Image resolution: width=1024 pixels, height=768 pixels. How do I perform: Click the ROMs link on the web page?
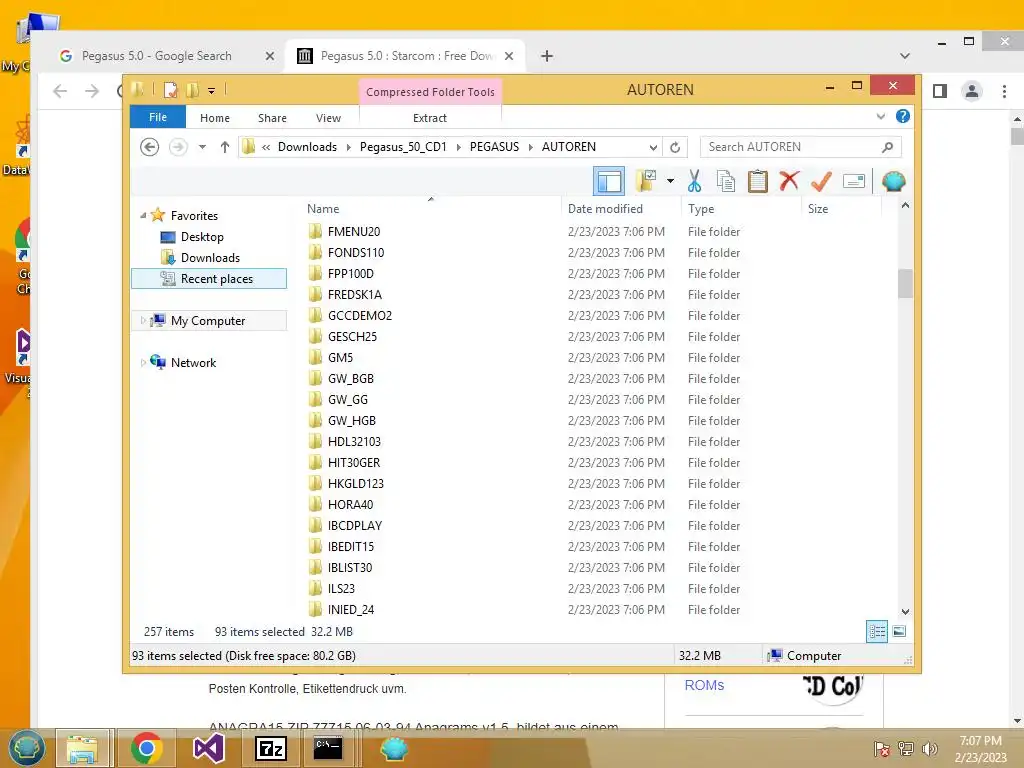(x=704, y=685)
